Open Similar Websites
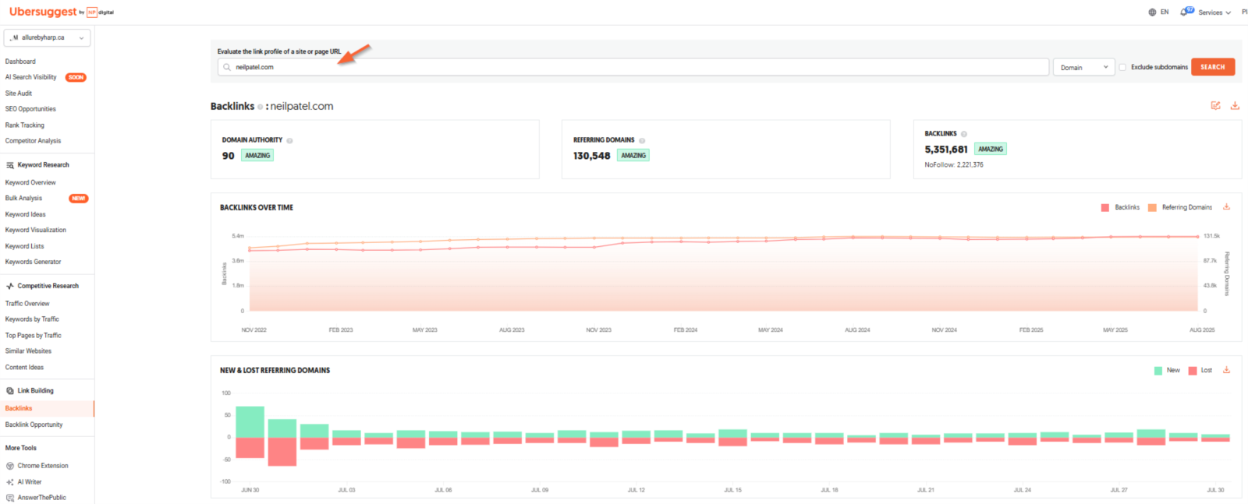Image resolution: width=1248 pixels, height=504 pixels. pyautogui.click(x=28, y=351)
